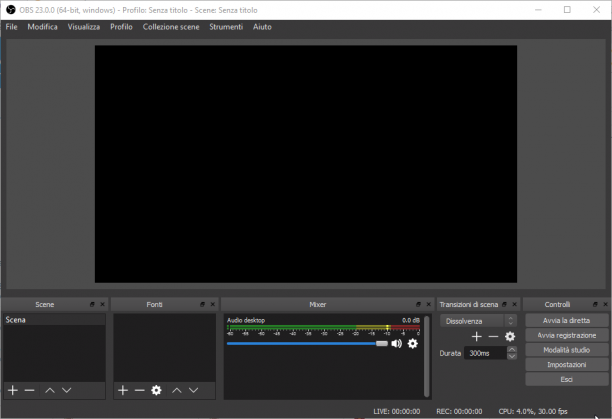
Task: Undock the Mixer panel
Action: tap(418, 304)
